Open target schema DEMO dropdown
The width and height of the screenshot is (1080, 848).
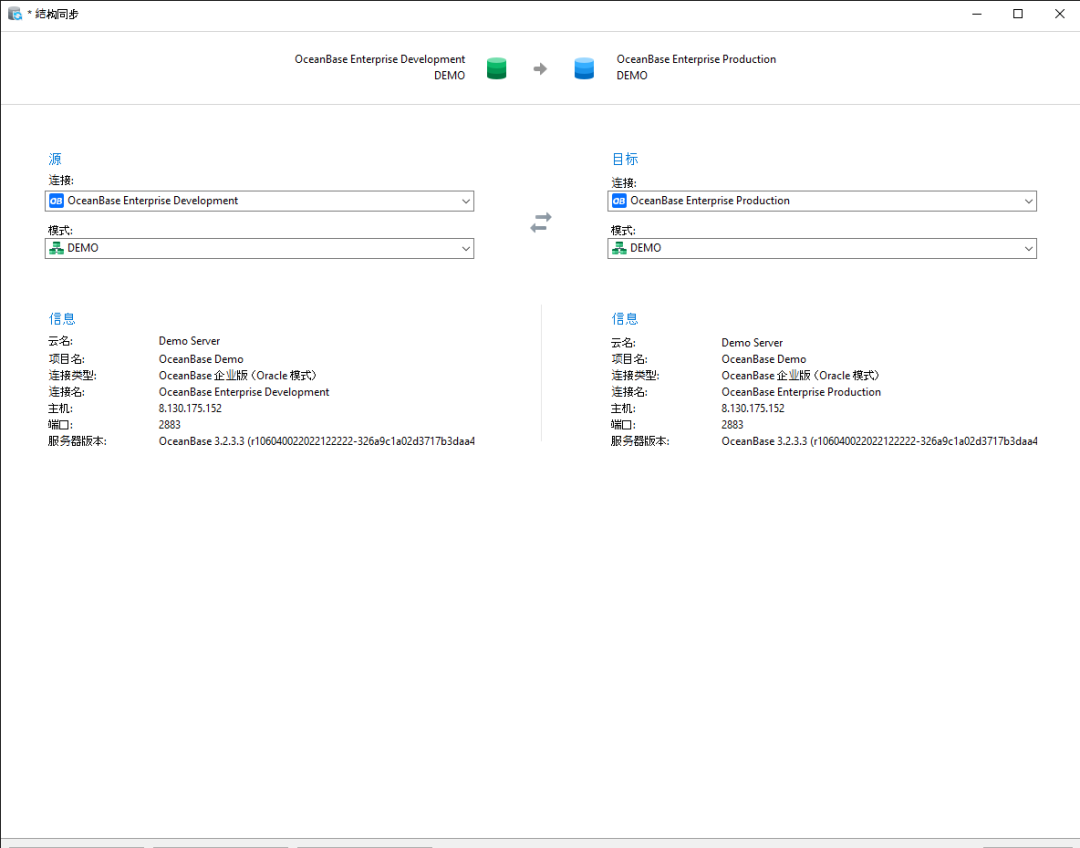tap(822, 248)
